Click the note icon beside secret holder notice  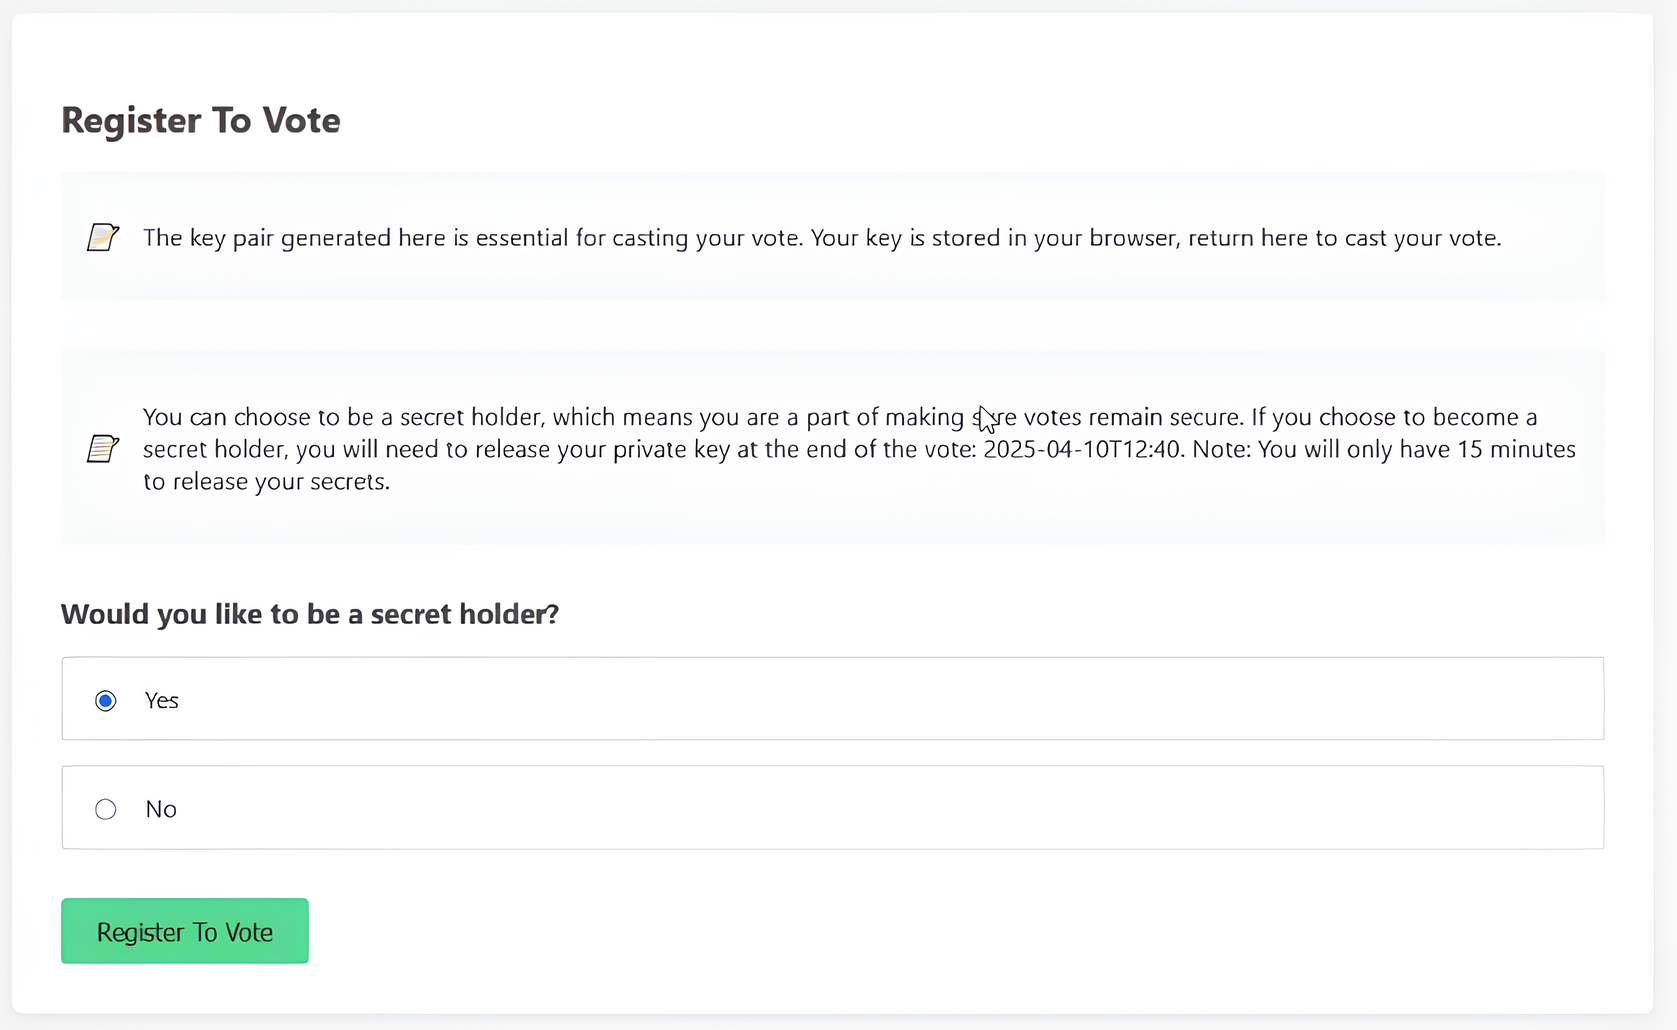tap(103, 449)
